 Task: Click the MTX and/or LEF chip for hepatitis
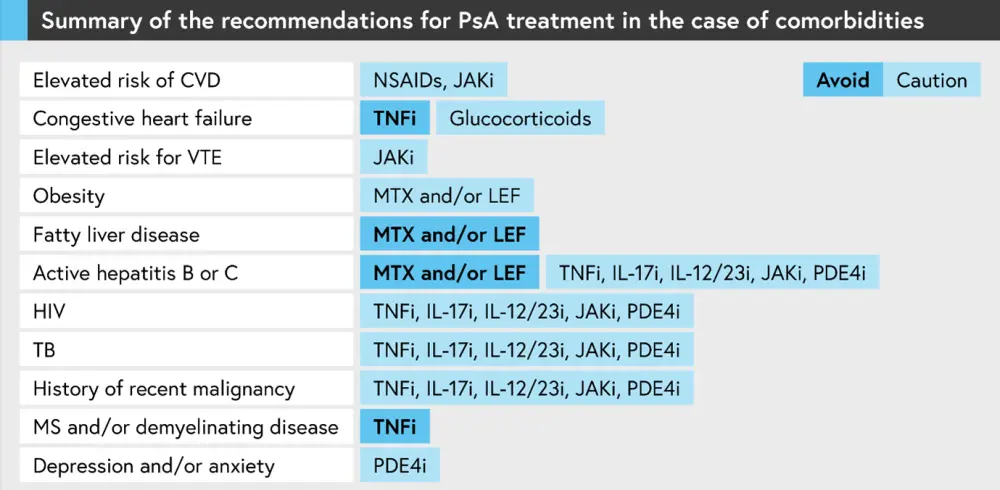tap(449, 273)
